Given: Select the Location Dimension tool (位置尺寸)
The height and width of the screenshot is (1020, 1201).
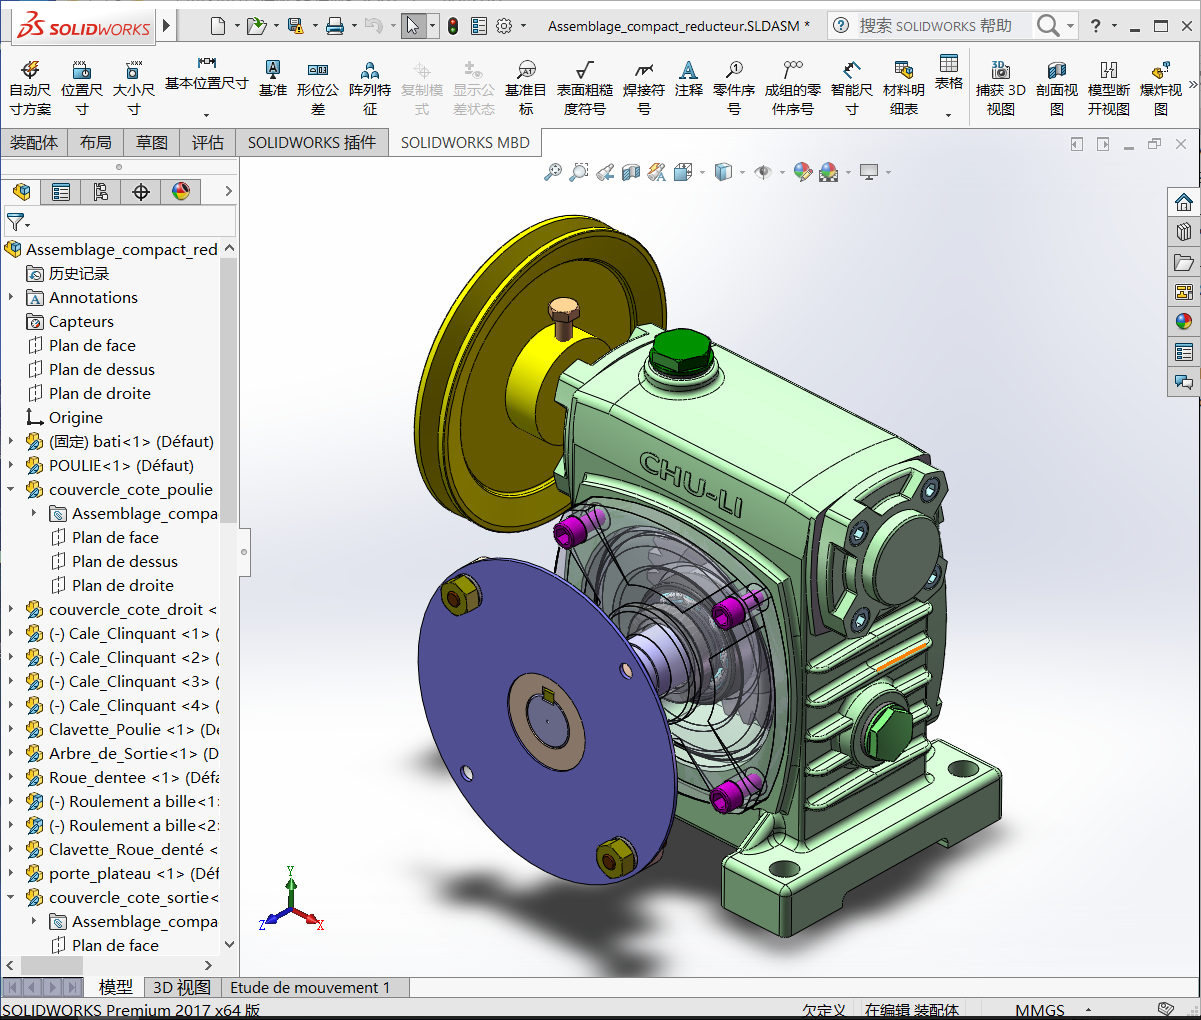Looking at the screenshot, I should [82, 88].
